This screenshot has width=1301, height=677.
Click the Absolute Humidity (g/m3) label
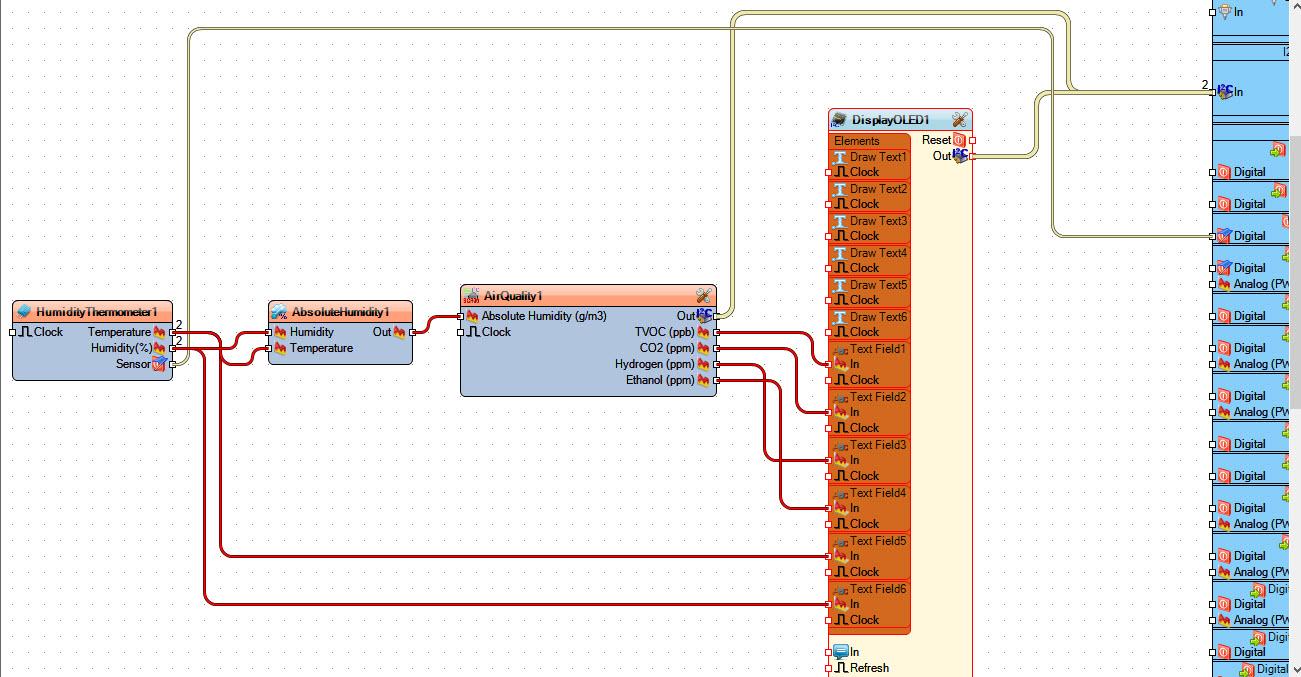click(544, 316)
